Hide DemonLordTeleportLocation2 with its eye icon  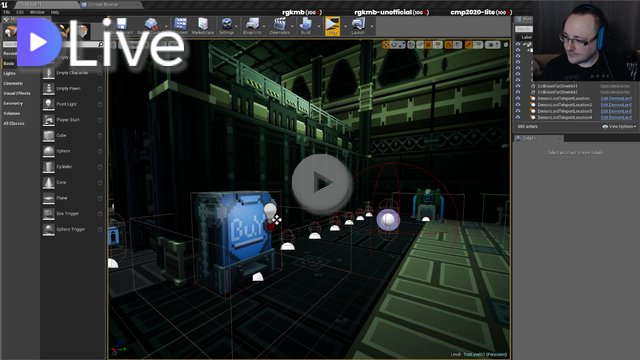coord(518,105)
